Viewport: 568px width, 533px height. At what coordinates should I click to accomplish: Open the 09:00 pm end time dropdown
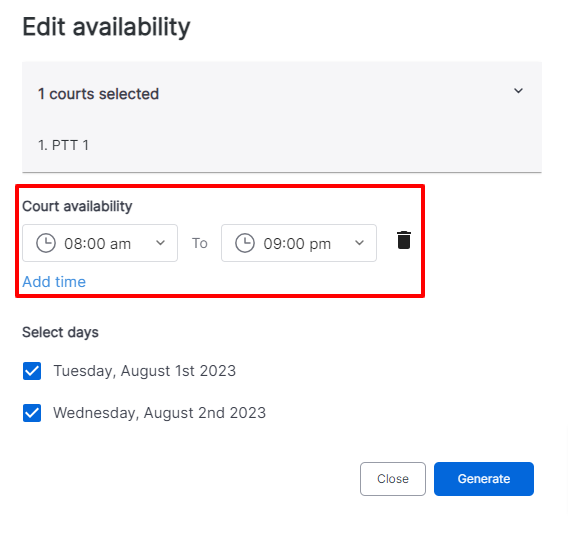pyautogui.click(x=299, y=243)
